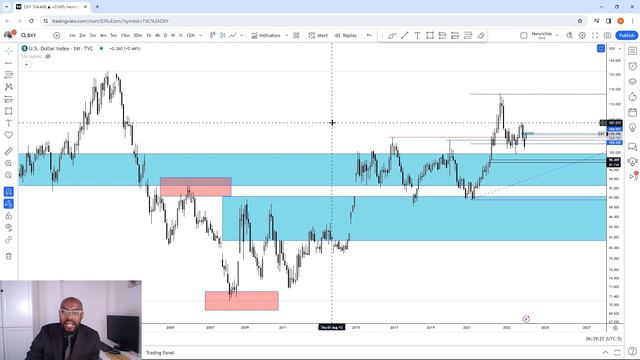Select the text annotation tool in left sidebar
Viewport: 640px width, 360px height.
[9, 123]
